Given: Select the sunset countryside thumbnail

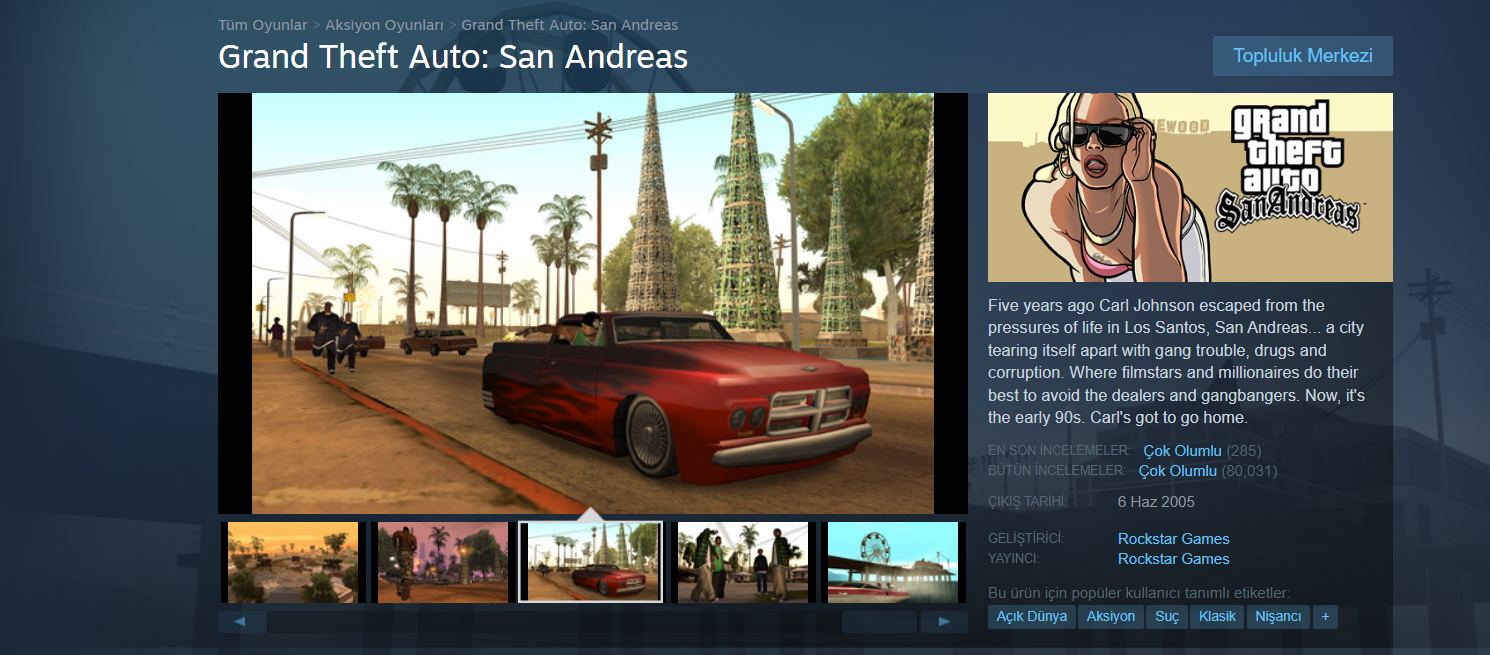Looking at the screenshot, I should point(293,563).
